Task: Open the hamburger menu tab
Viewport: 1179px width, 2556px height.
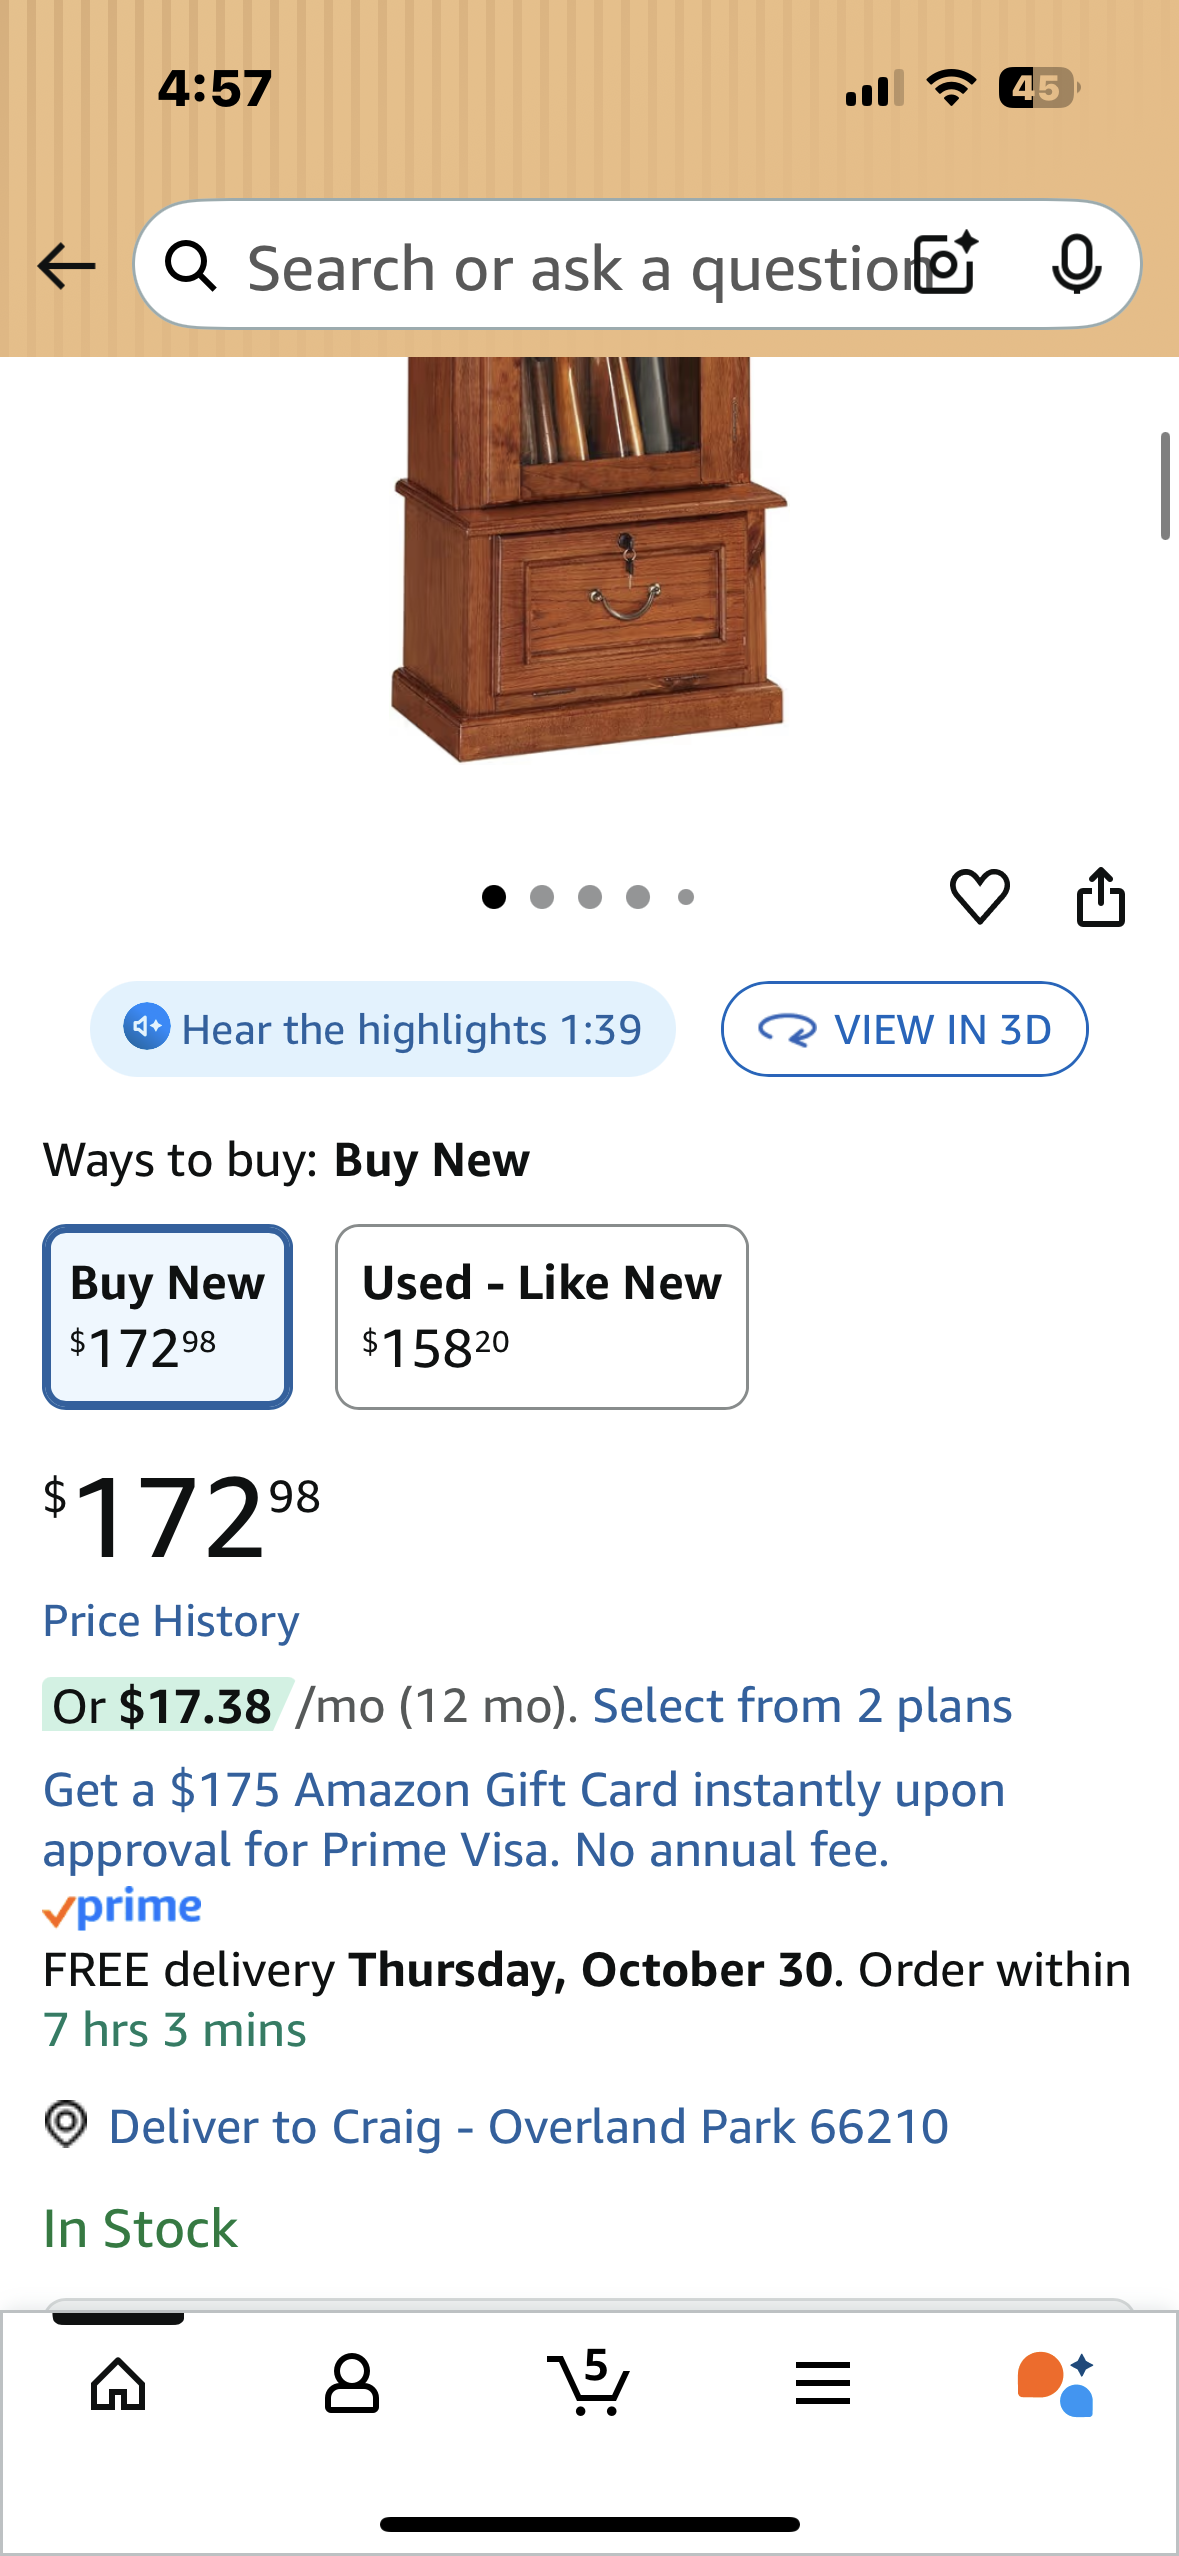Action: pyautogui.click(x=823, y=2384)
